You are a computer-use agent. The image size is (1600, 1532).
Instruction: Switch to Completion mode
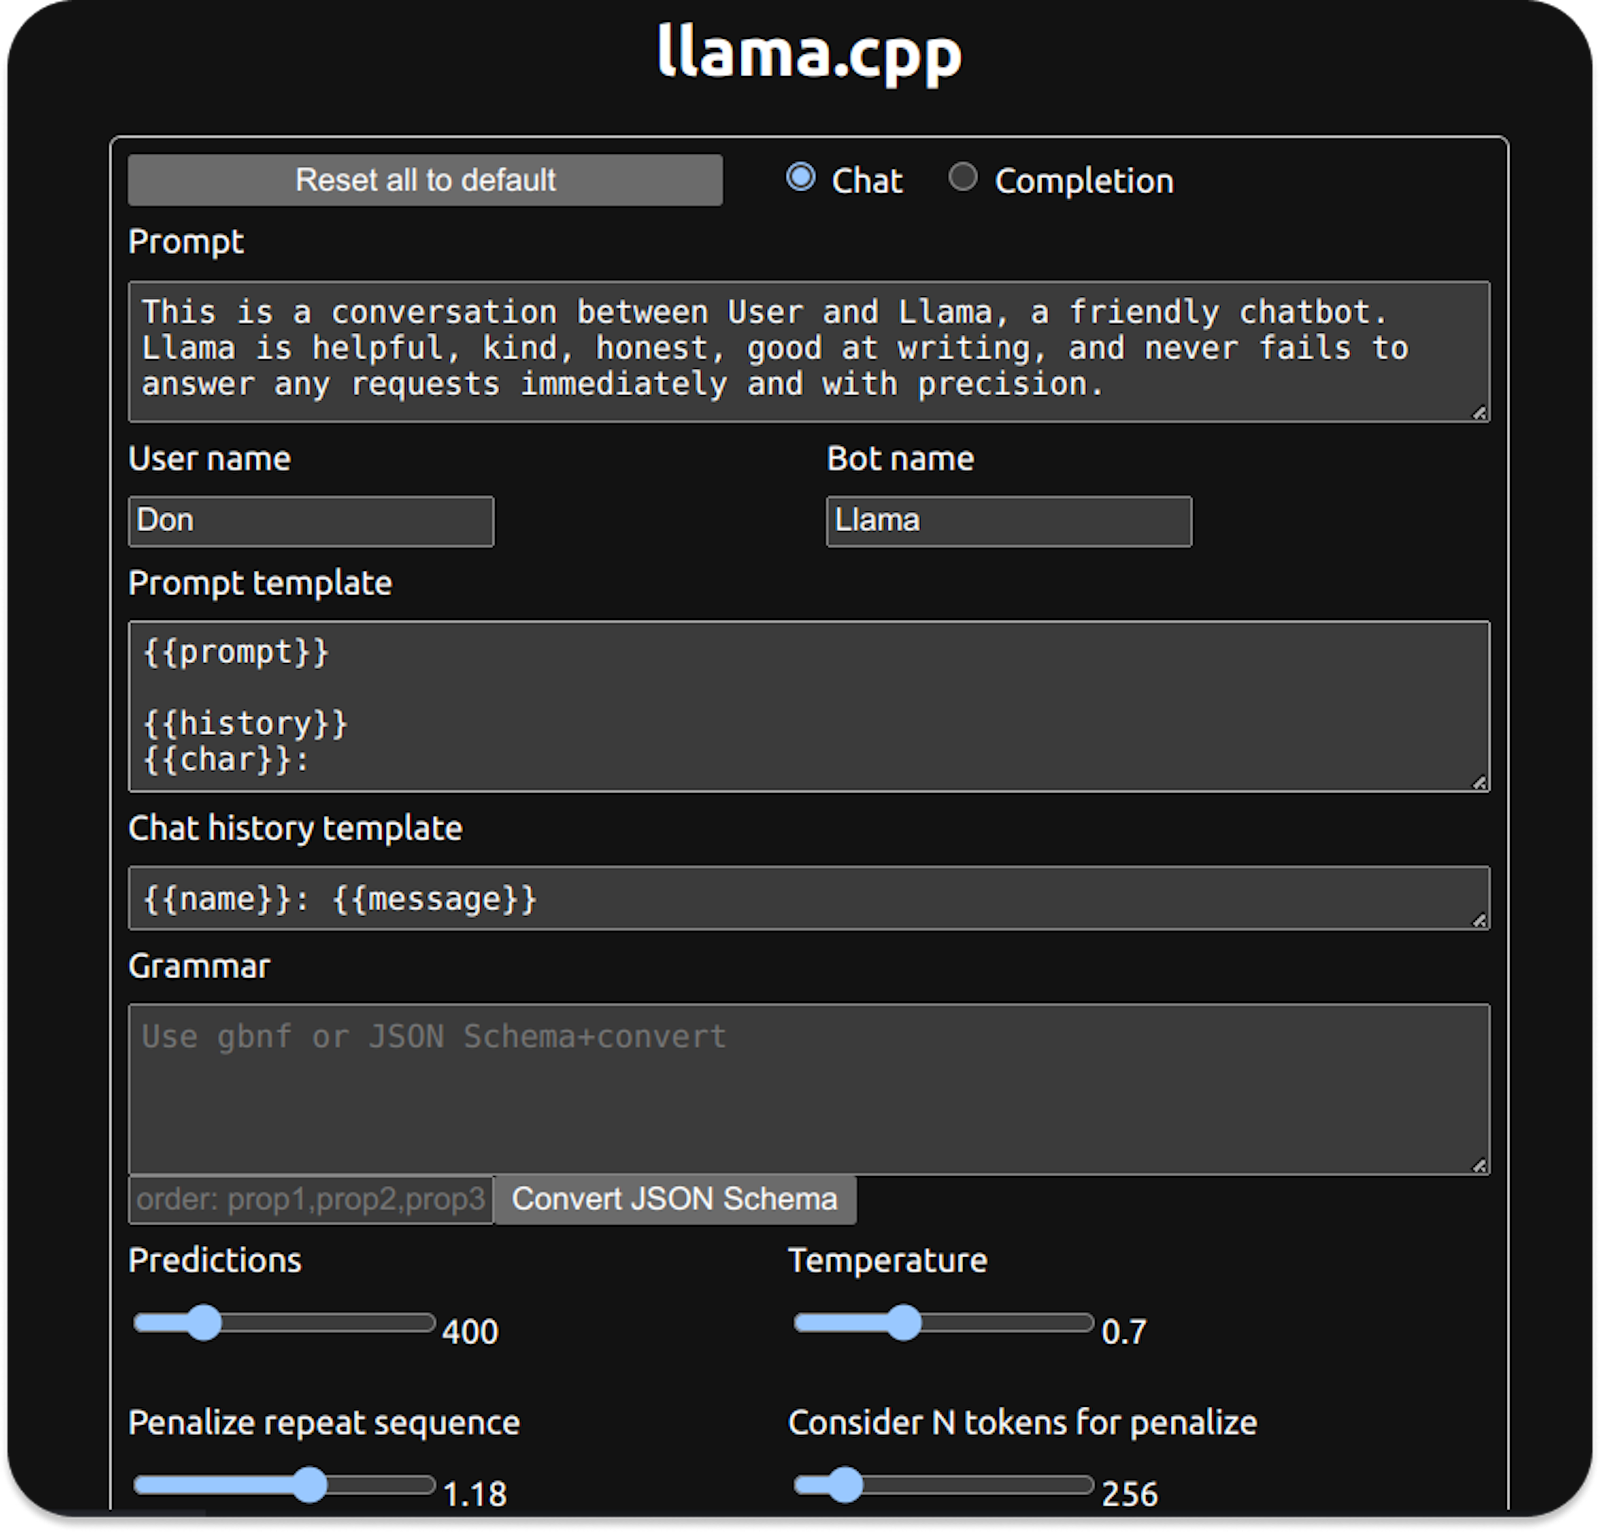[x=962, y=177]
